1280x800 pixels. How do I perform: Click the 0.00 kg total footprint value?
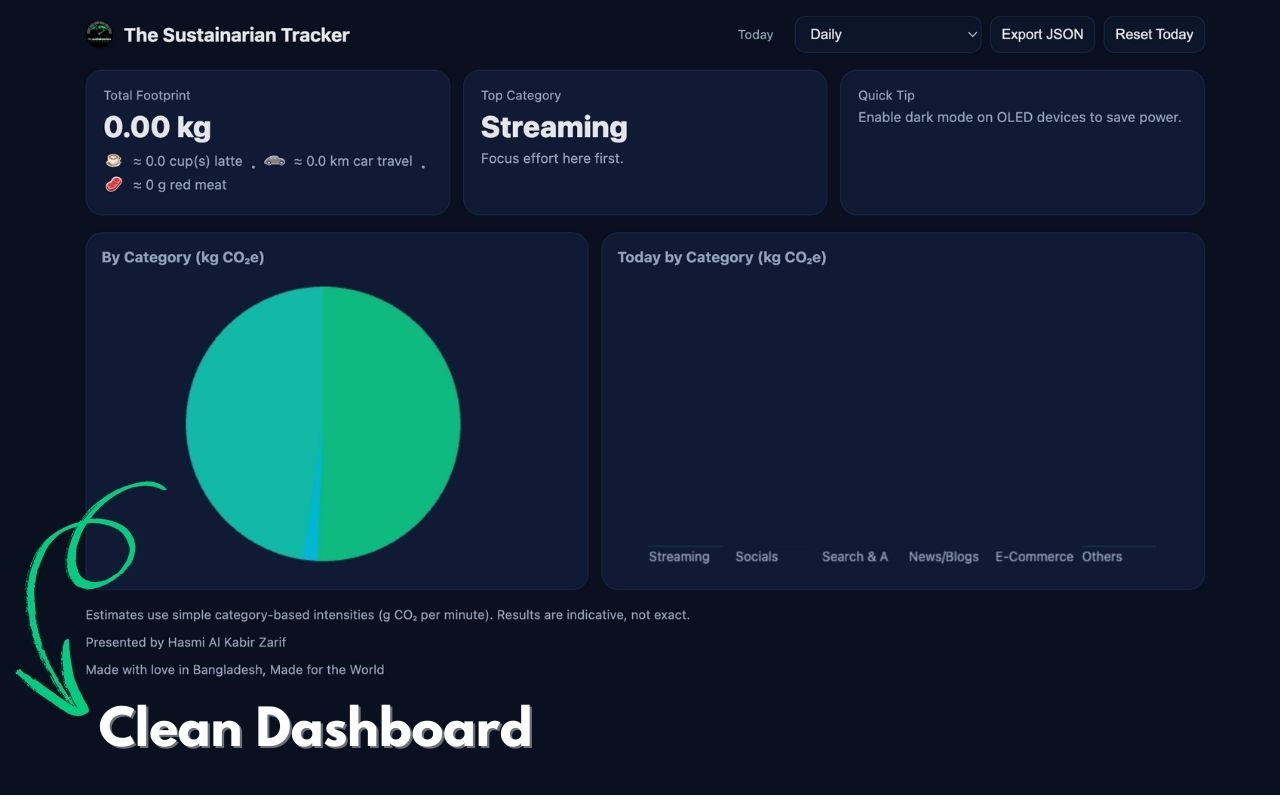coord(157,127)
